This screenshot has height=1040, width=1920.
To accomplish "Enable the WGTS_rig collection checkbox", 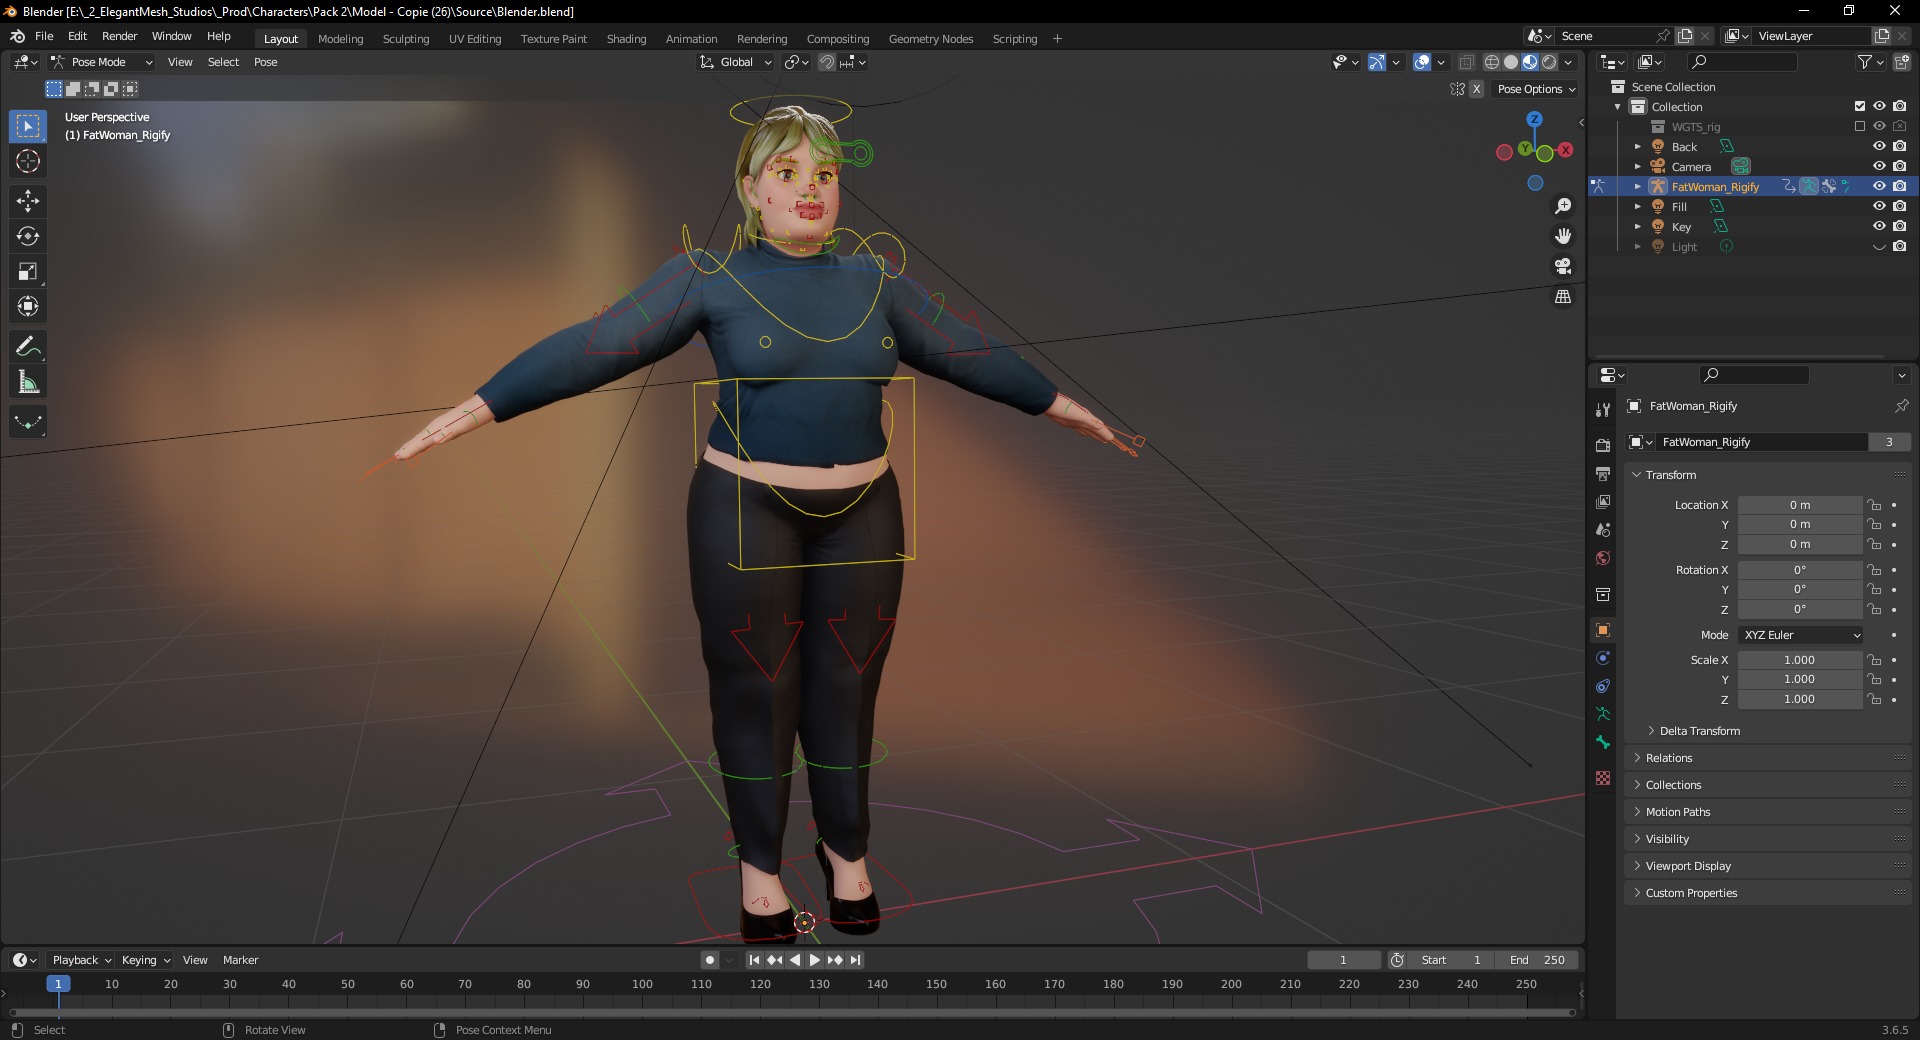I will (1860, 126).
